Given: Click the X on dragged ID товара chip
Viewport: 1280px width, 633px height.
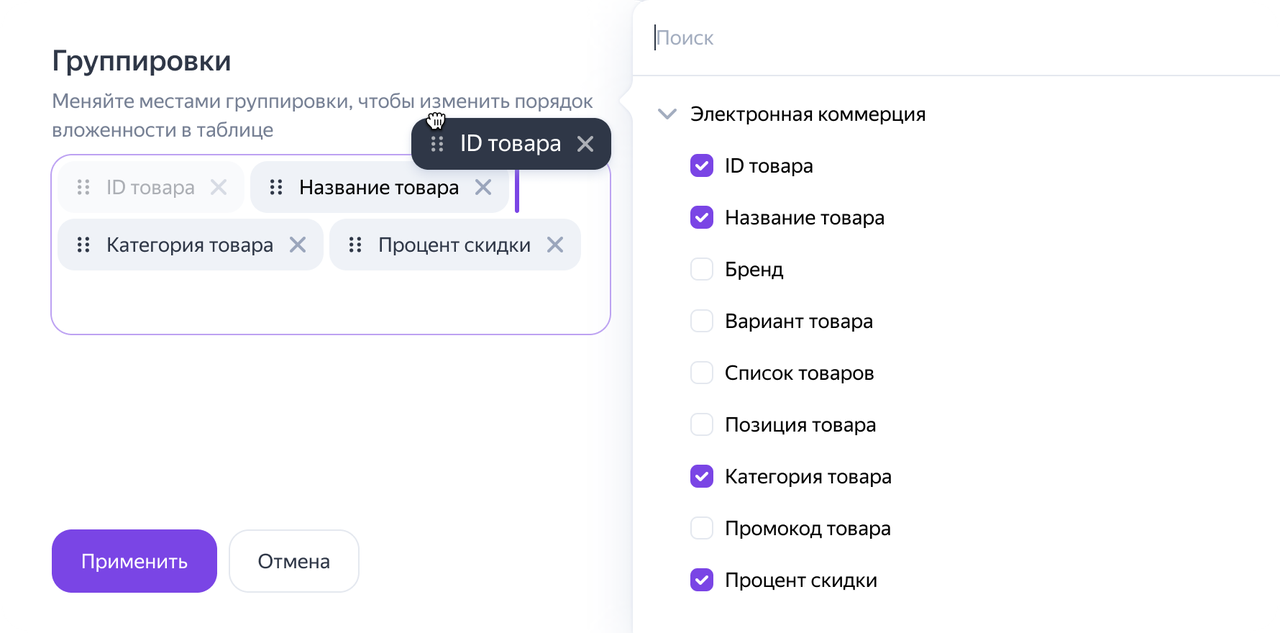Looking at the screenshot, I should (x=586, y=144).
